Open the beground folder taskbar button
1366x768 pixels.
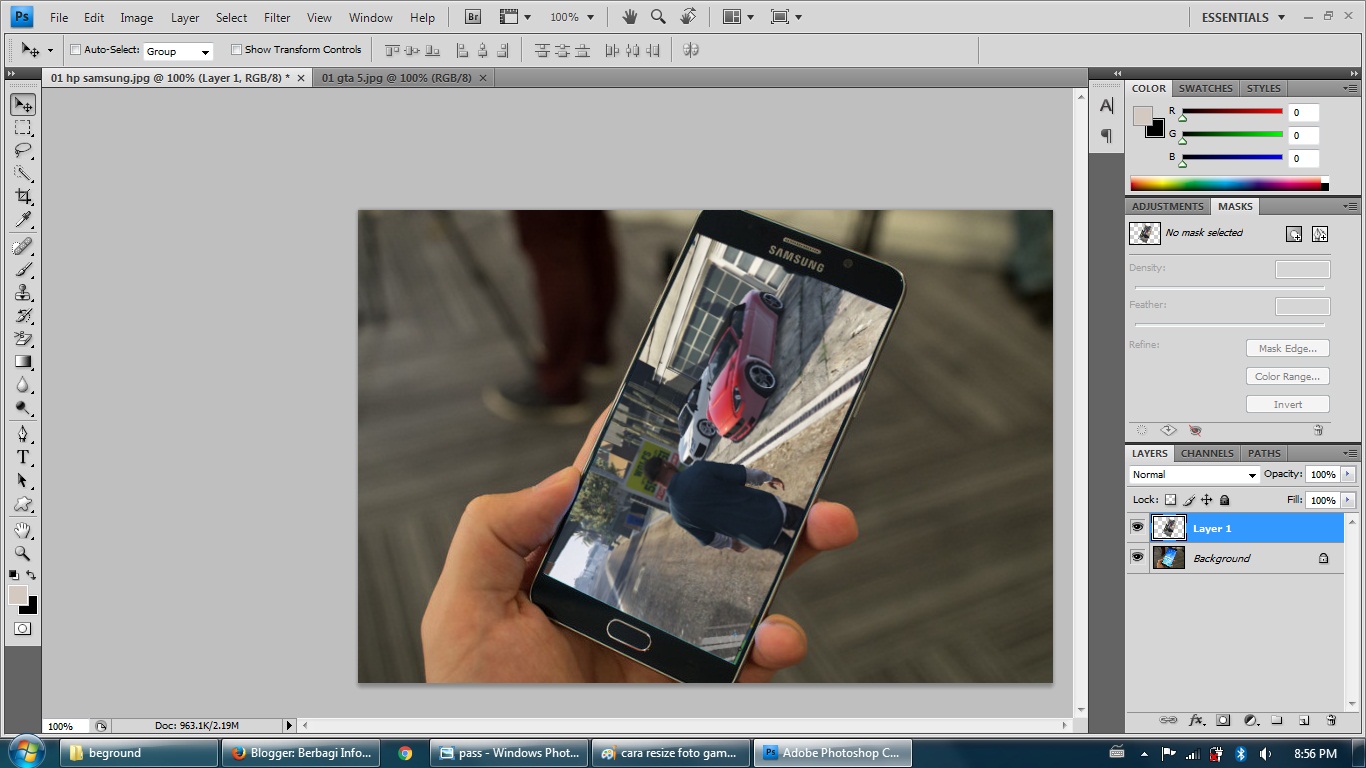(139, 753)
